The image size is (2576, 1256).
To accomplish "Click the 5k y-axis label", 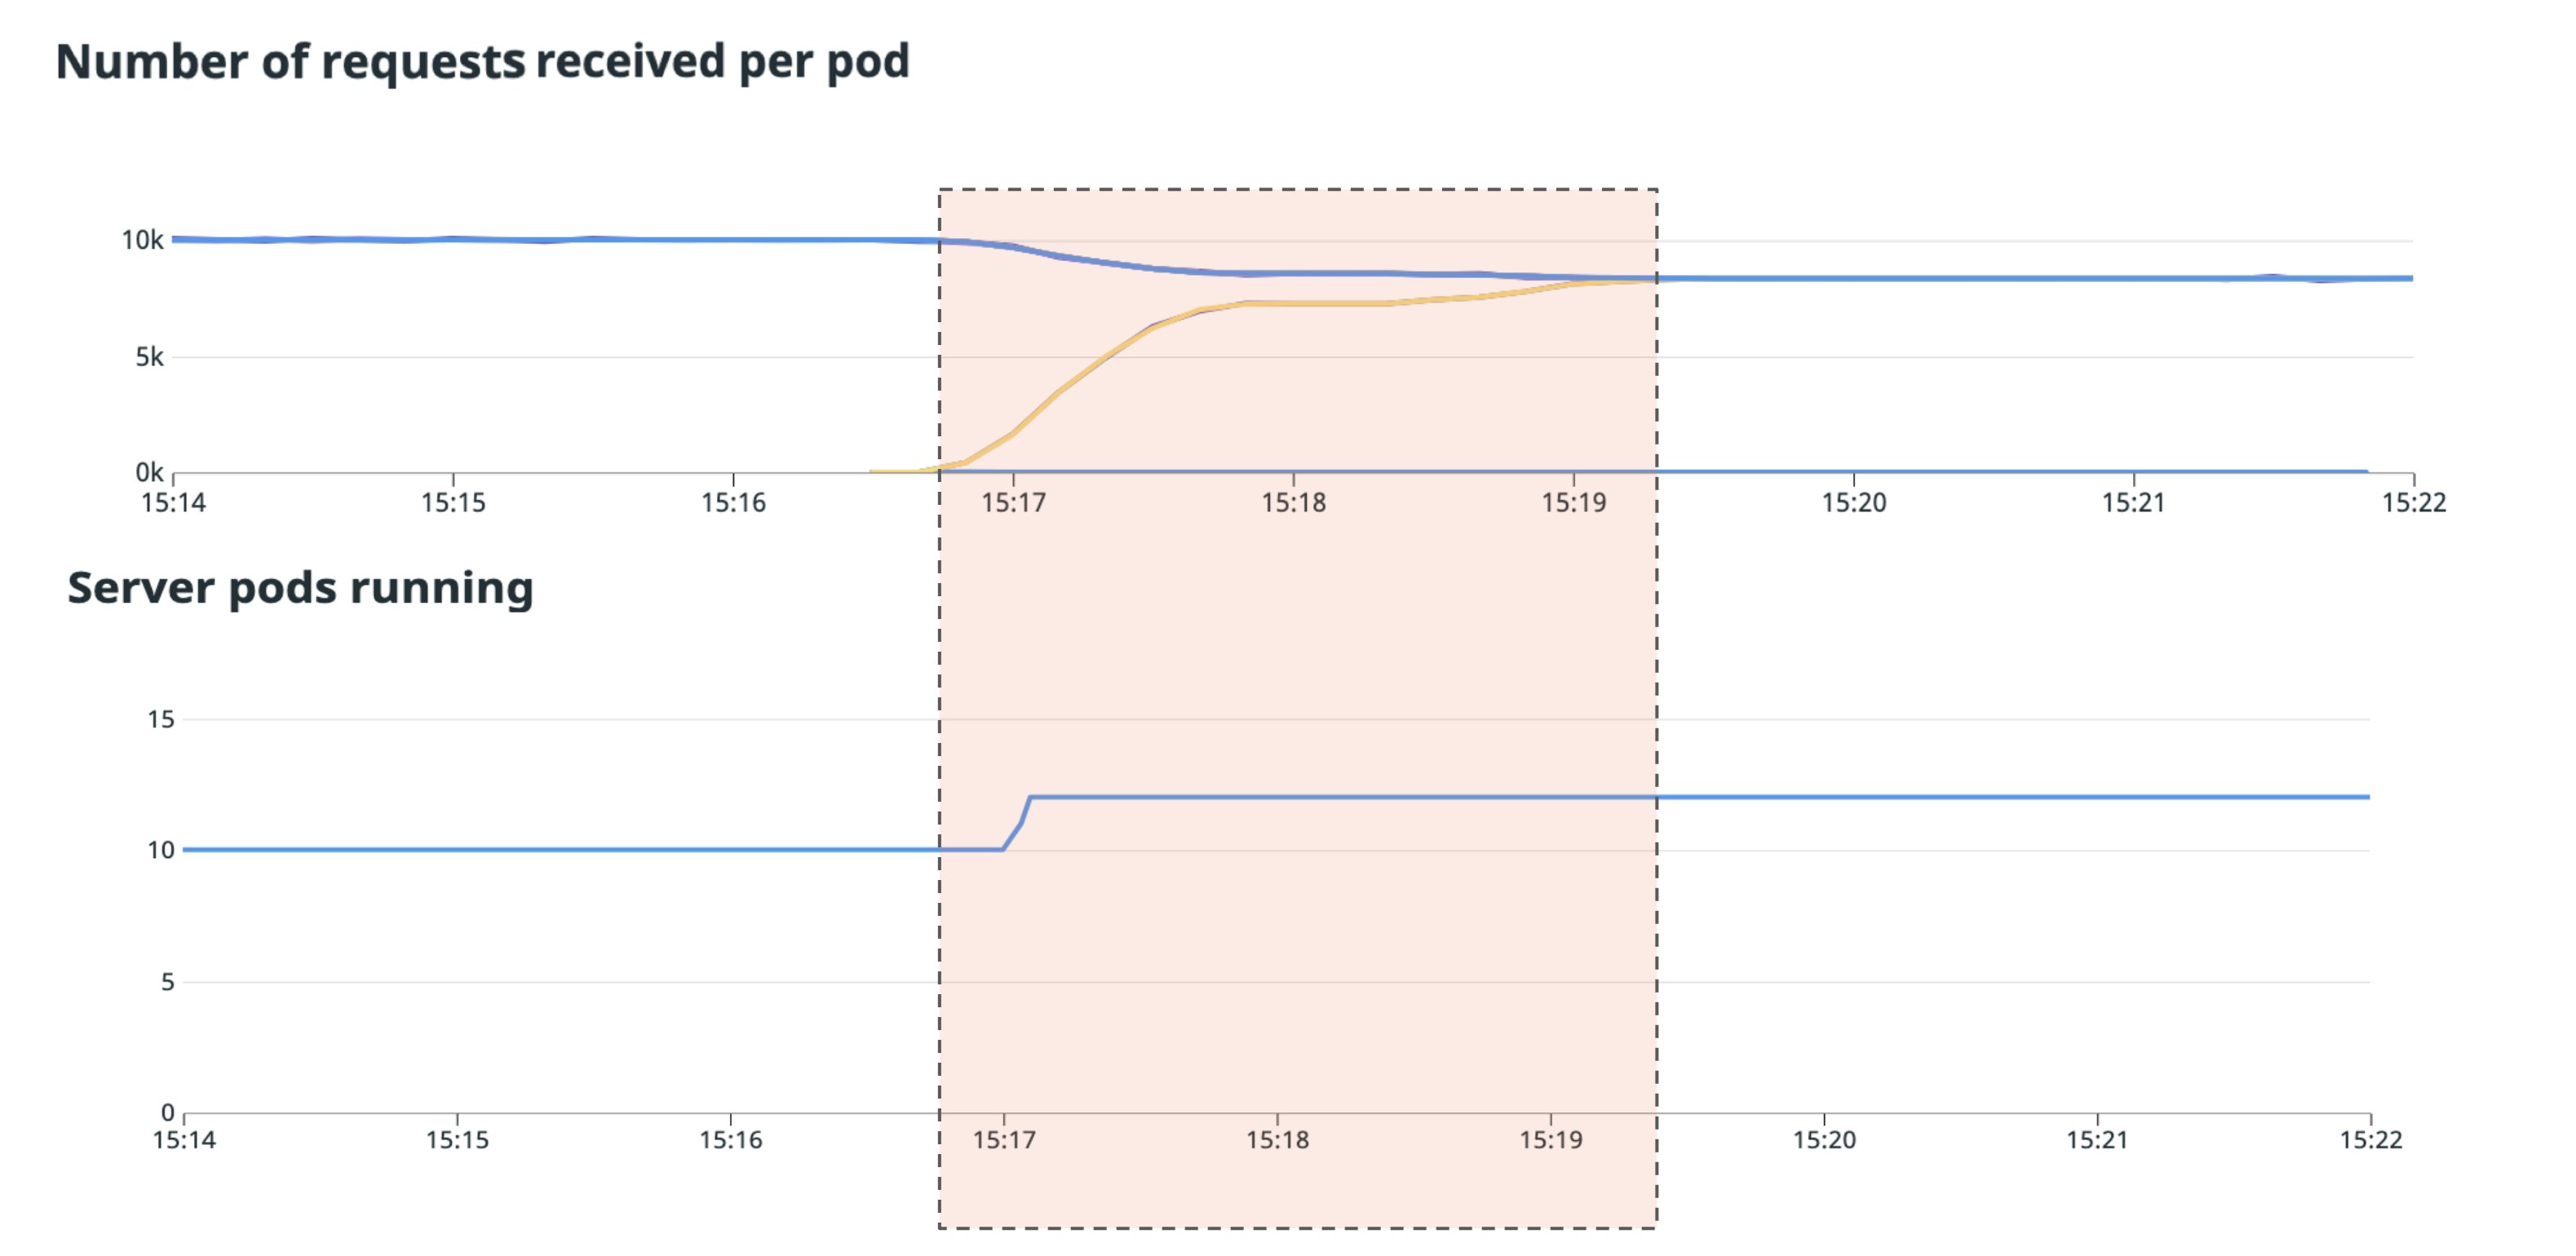I will [149, 357].
